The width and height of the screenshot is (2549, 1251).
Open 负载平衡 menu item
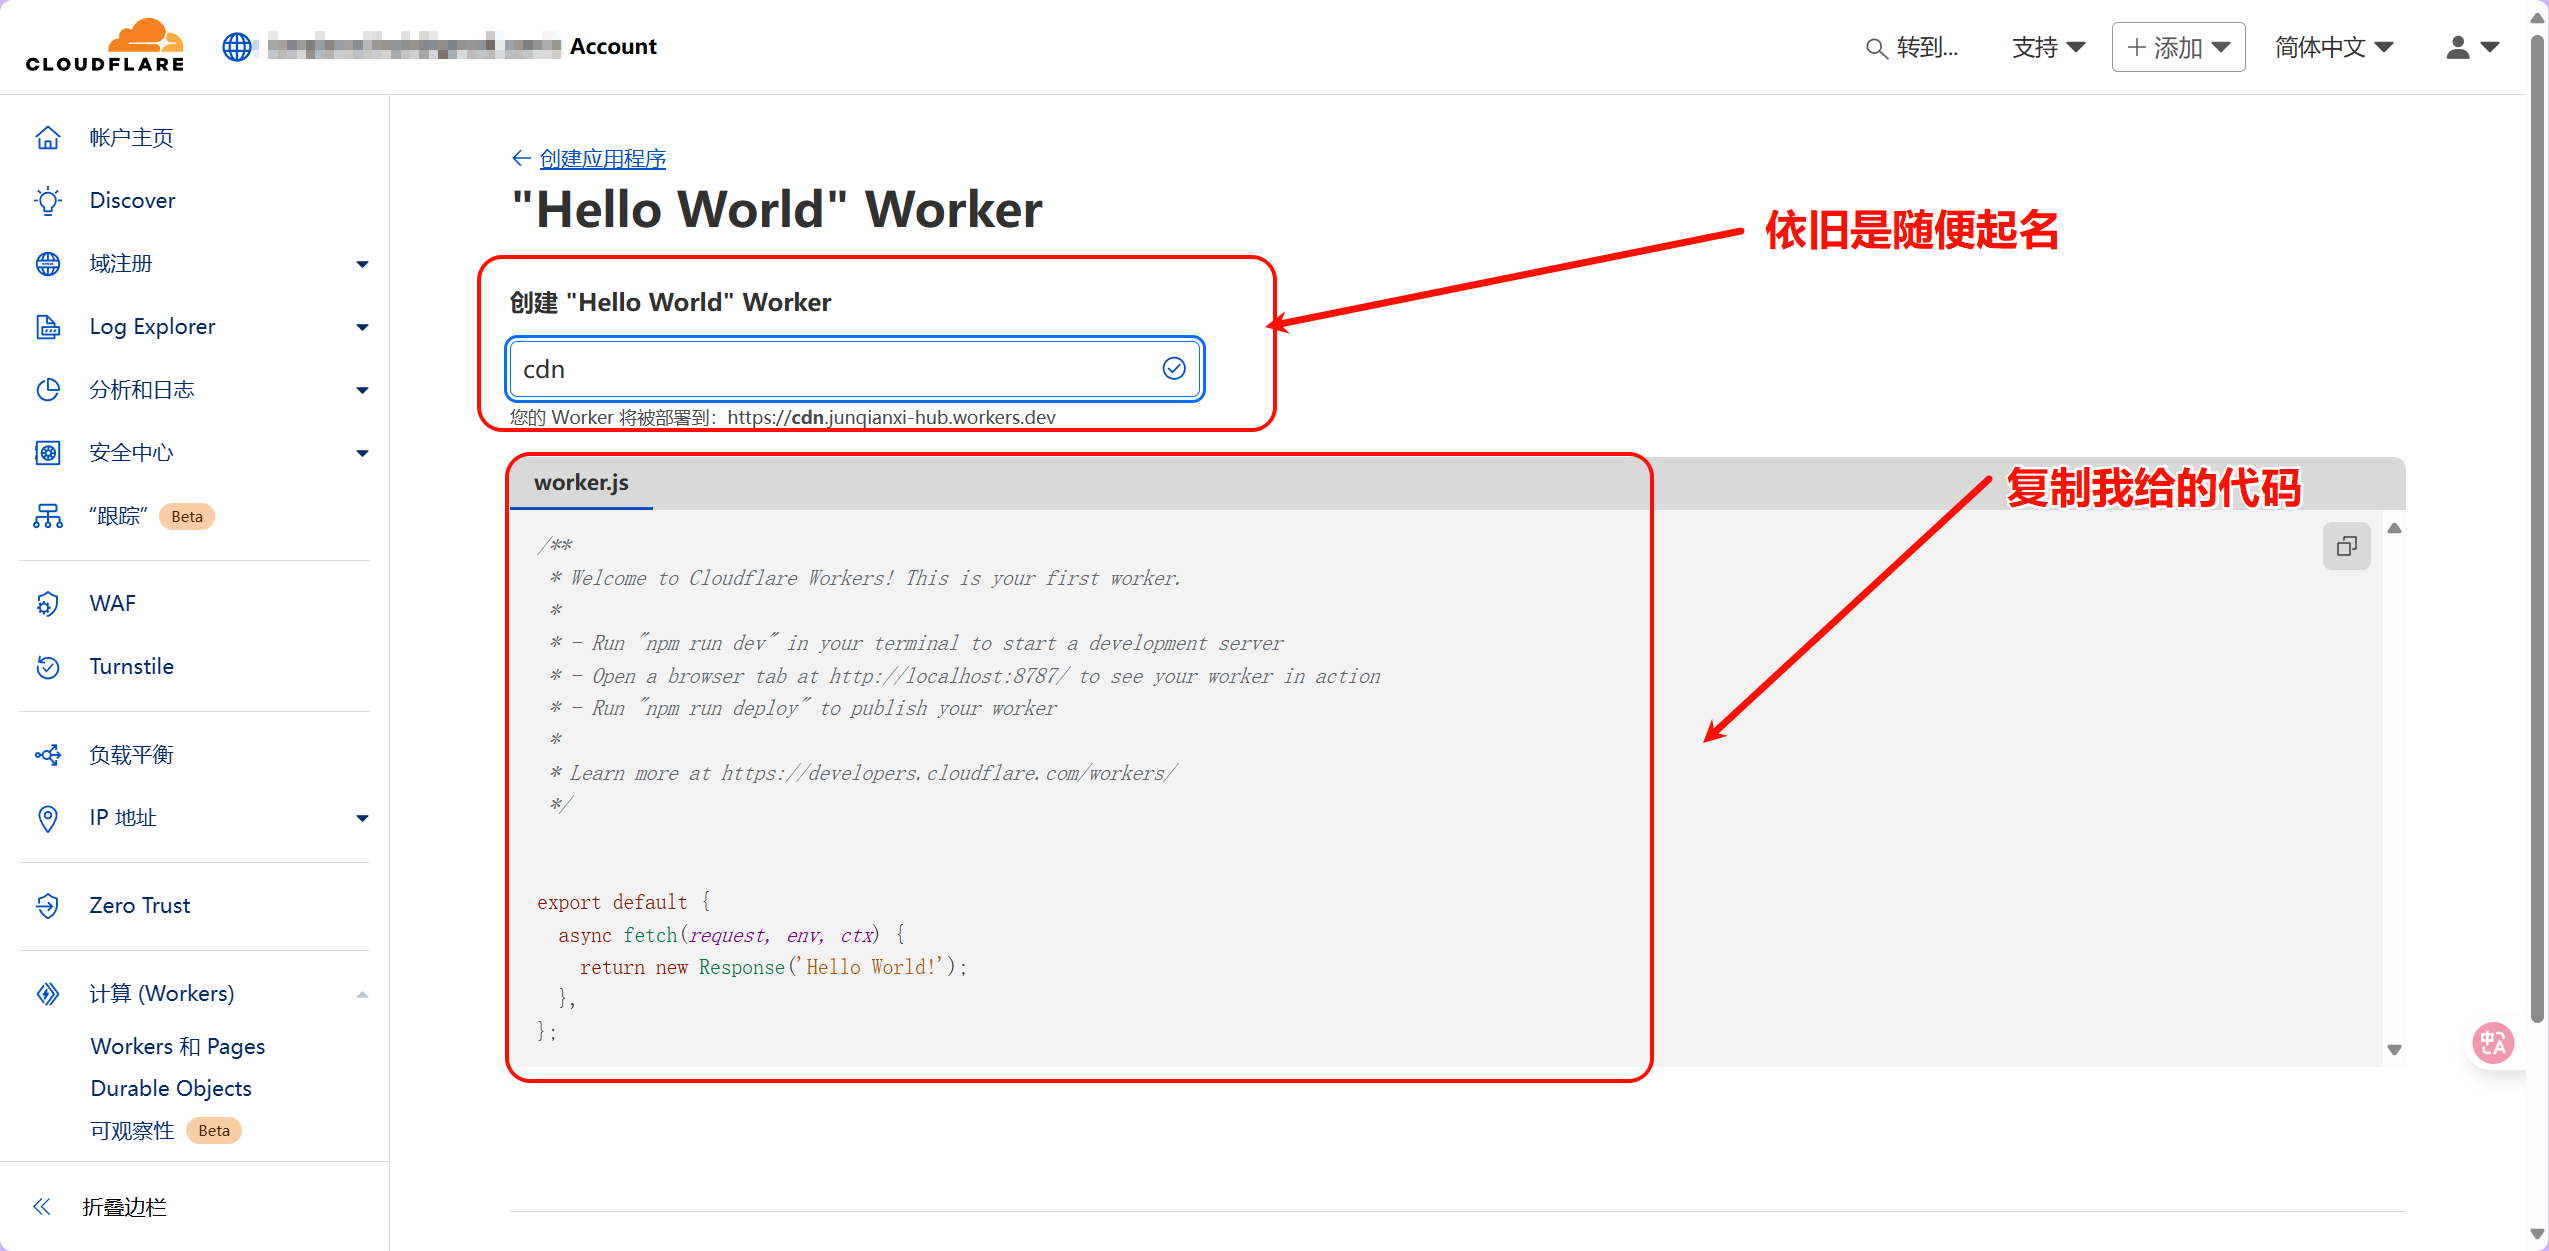pos(131,755)
